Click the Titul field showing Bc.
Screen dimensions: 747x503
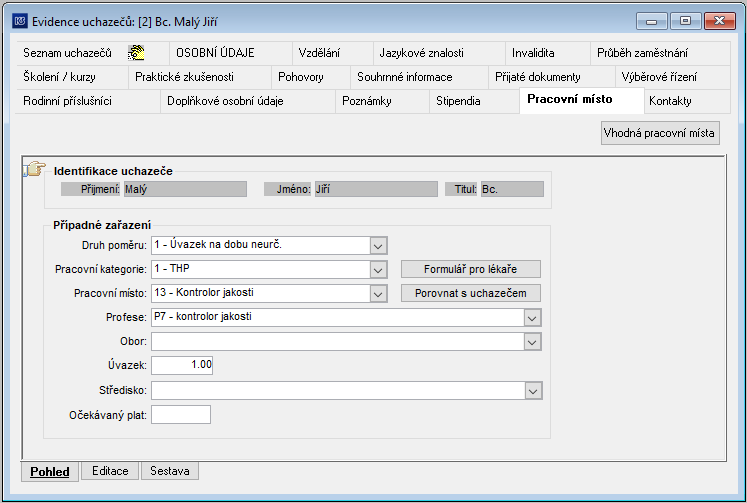512,189
